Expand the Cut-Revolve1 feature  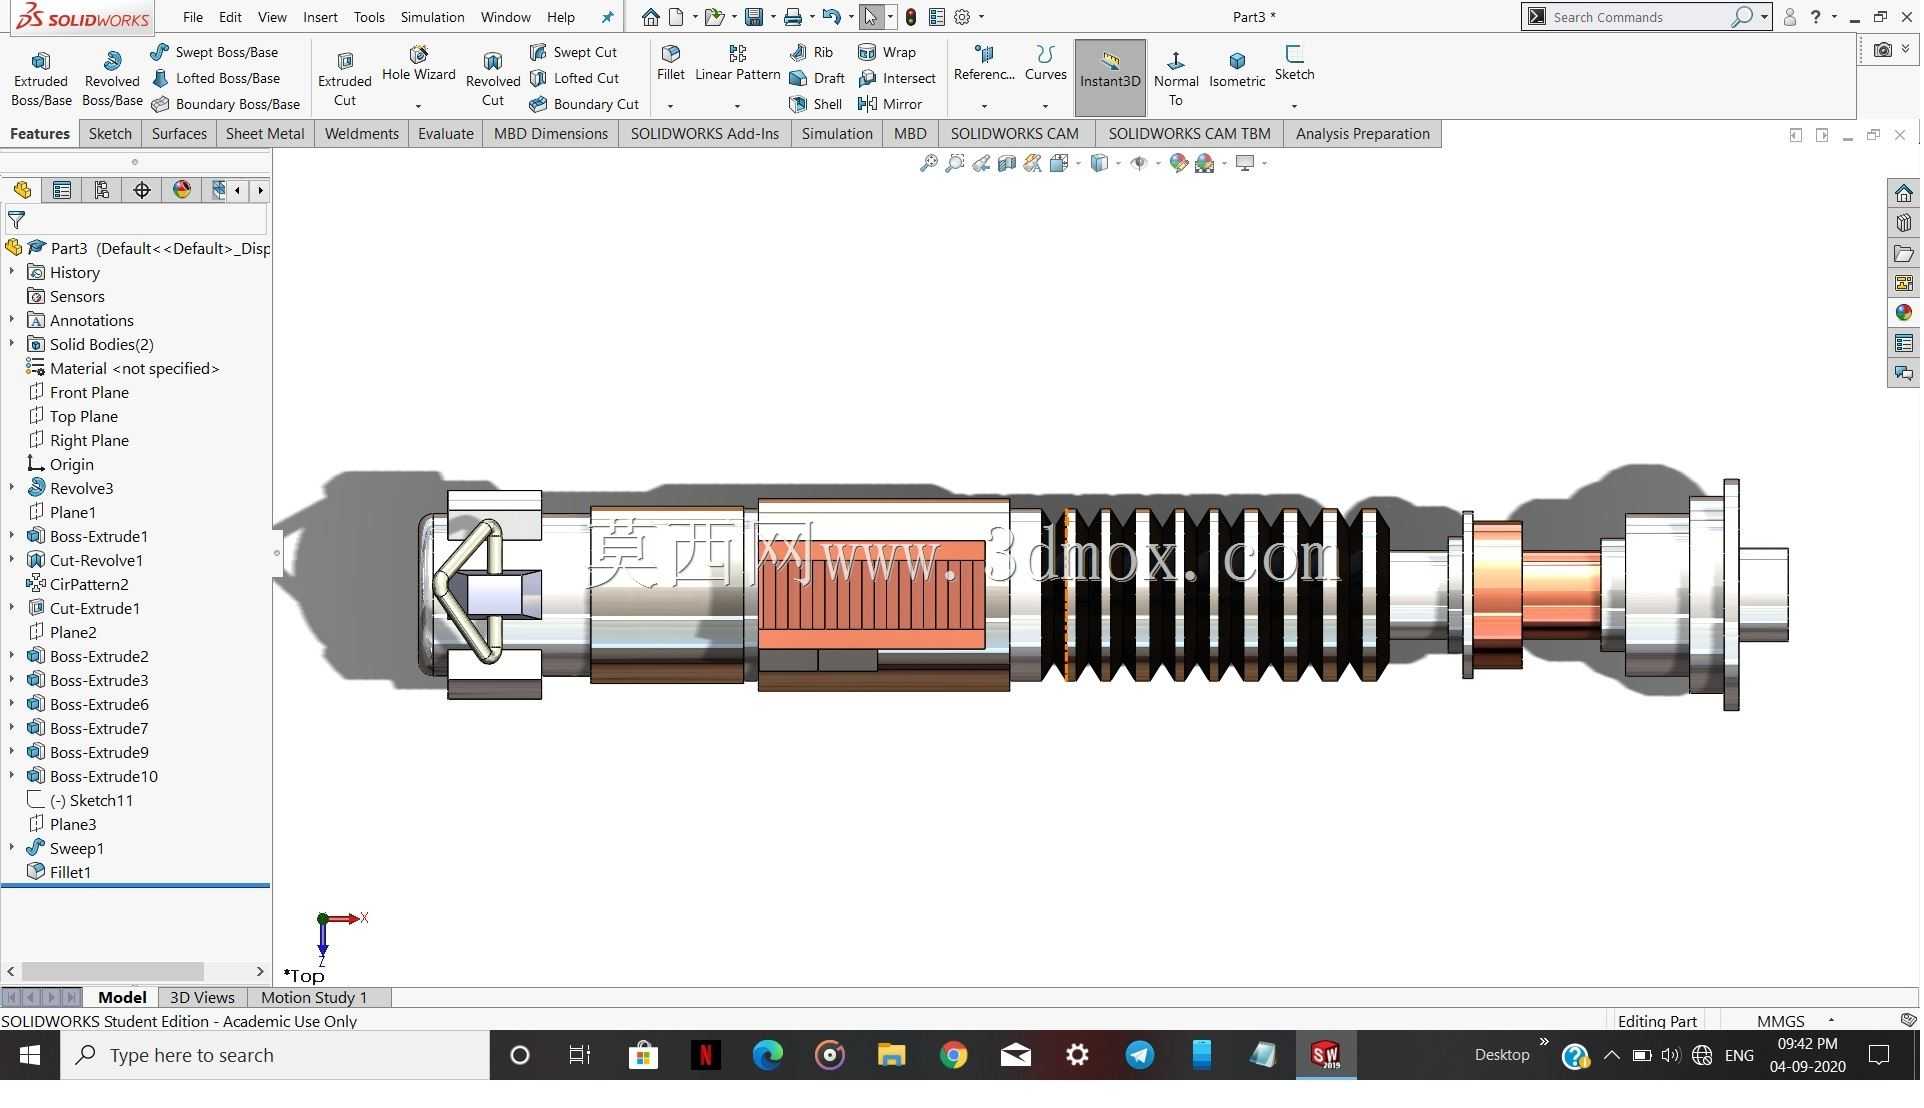(x=12, y=560)
